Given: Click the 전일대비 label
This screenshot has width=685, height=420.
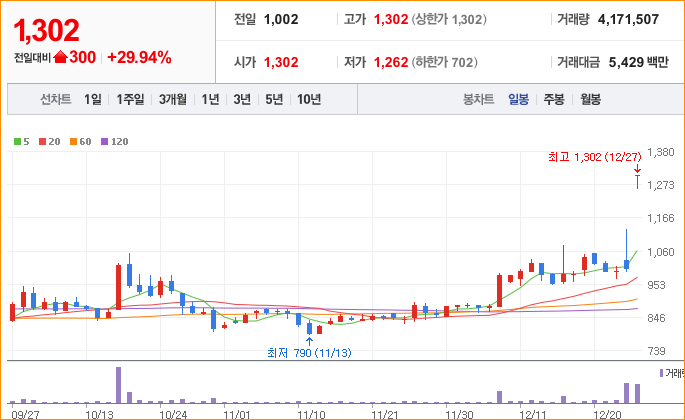Looking at the screenshot, I should point(32,58).
